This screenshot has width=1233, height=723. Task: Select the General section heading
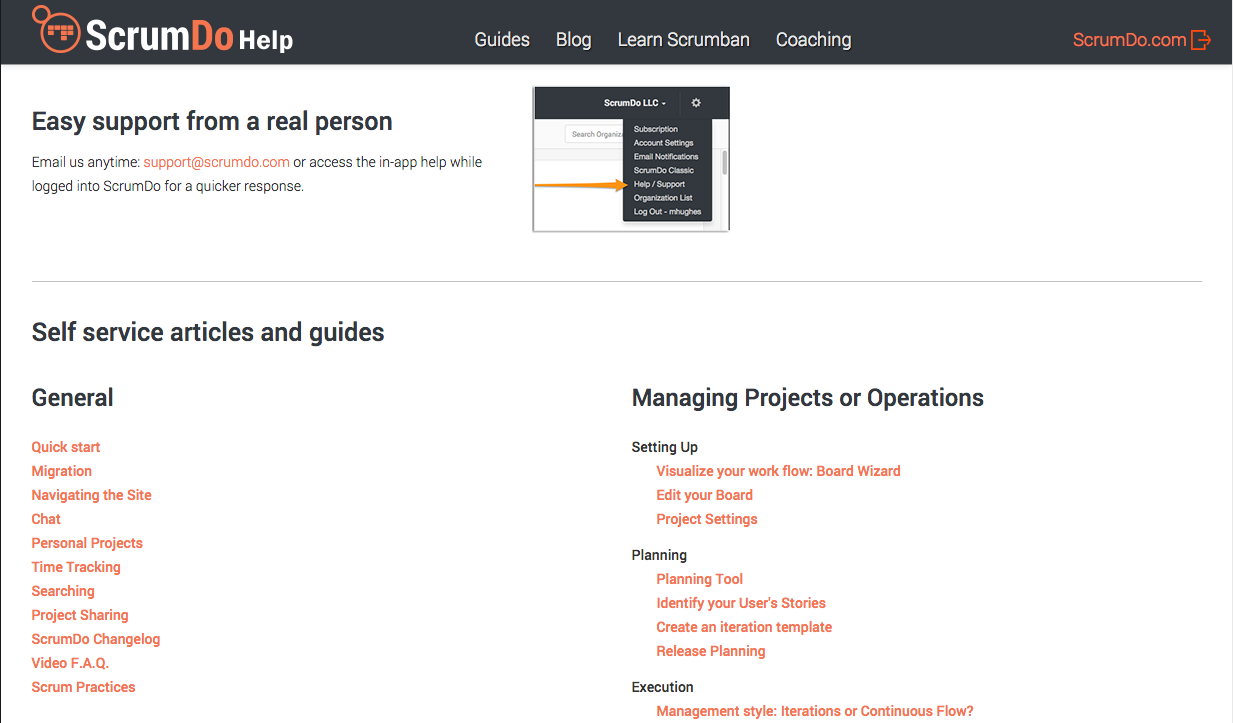click(x=73, y=397)
